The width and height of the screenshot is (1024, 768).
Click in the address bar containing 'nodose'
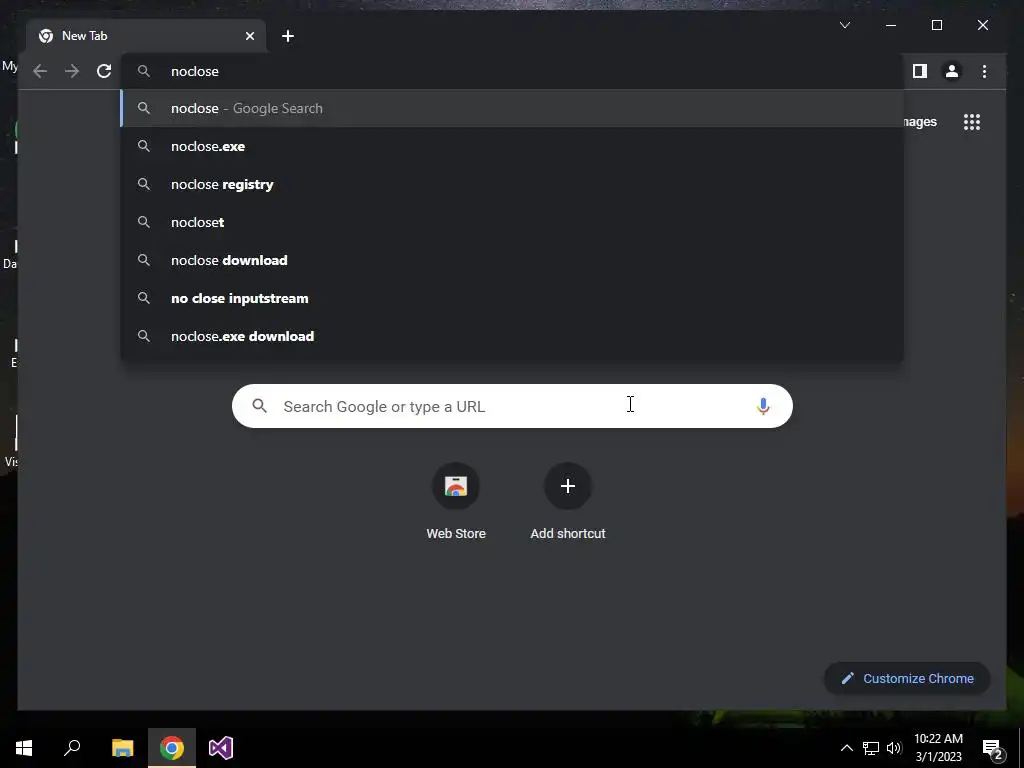(x=512, y=71)
